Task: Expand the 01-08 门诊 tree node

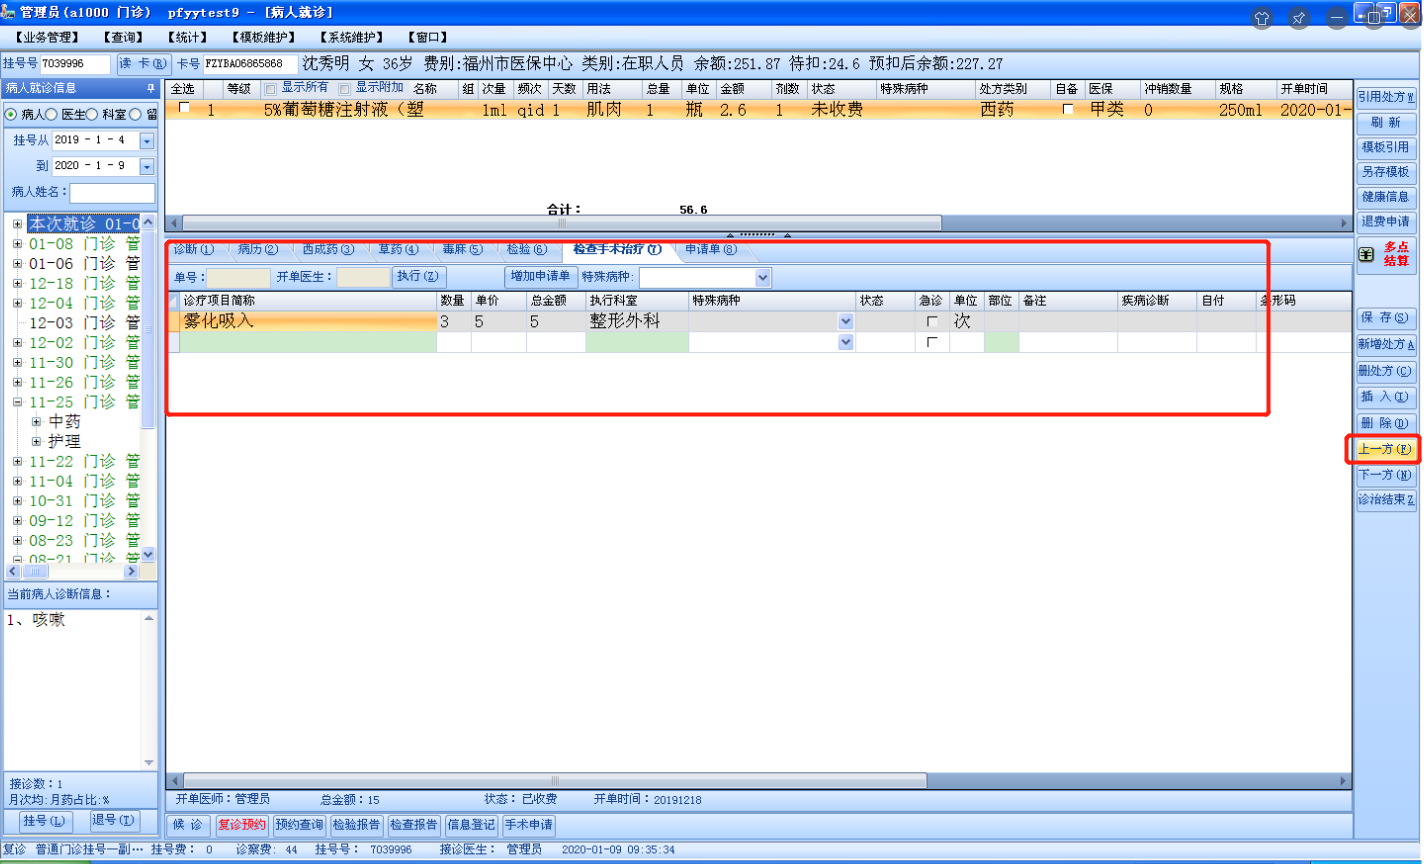Action: tap(17, 244)
